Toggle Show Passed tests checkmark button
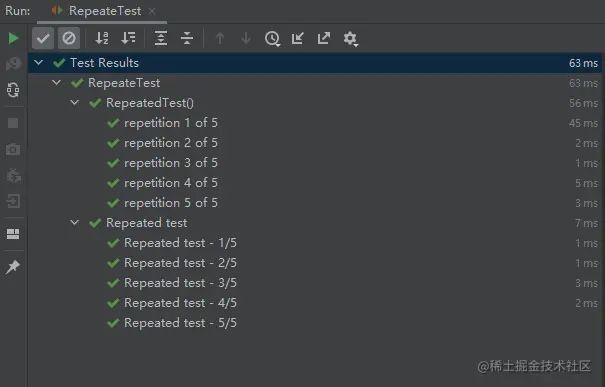The image size is (605, 387). [43, 38]
